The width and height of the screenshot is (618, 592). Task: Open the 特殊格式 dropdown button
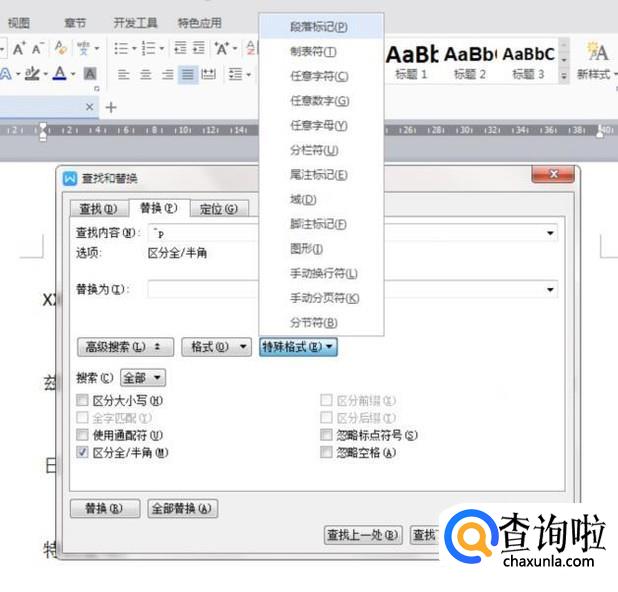(298, 347)
